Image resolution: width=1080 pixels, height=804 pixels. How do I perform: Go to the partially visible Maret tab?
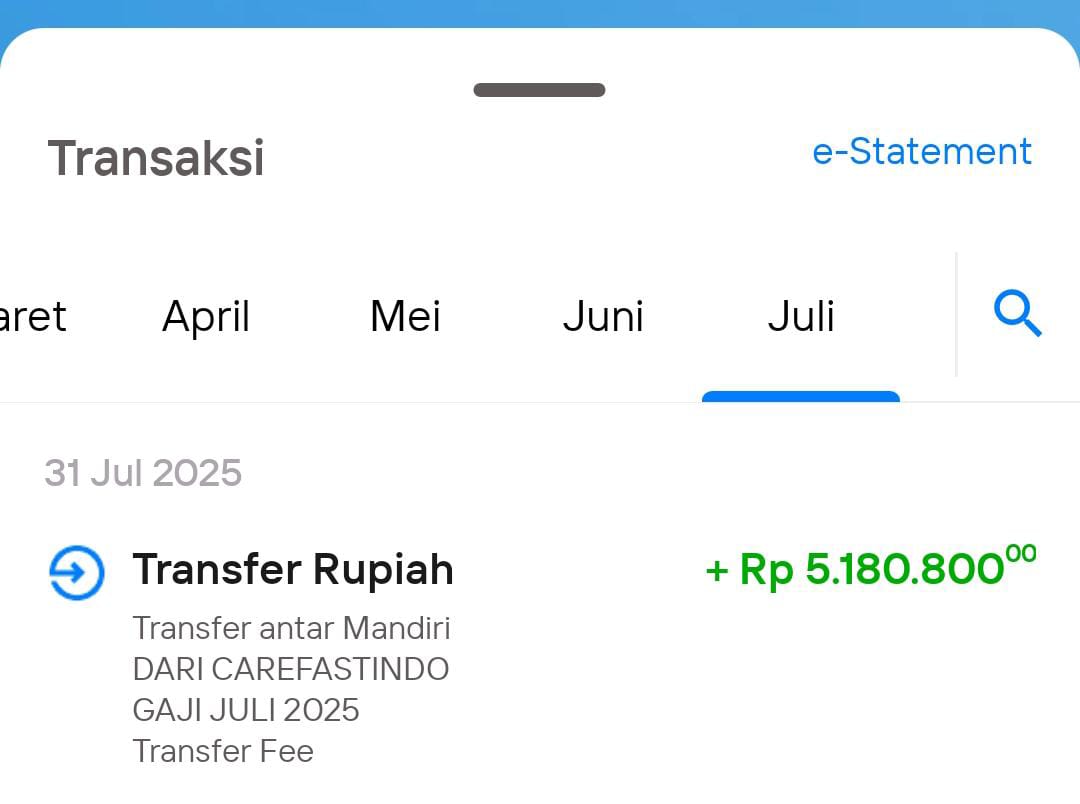pos(33,317)
